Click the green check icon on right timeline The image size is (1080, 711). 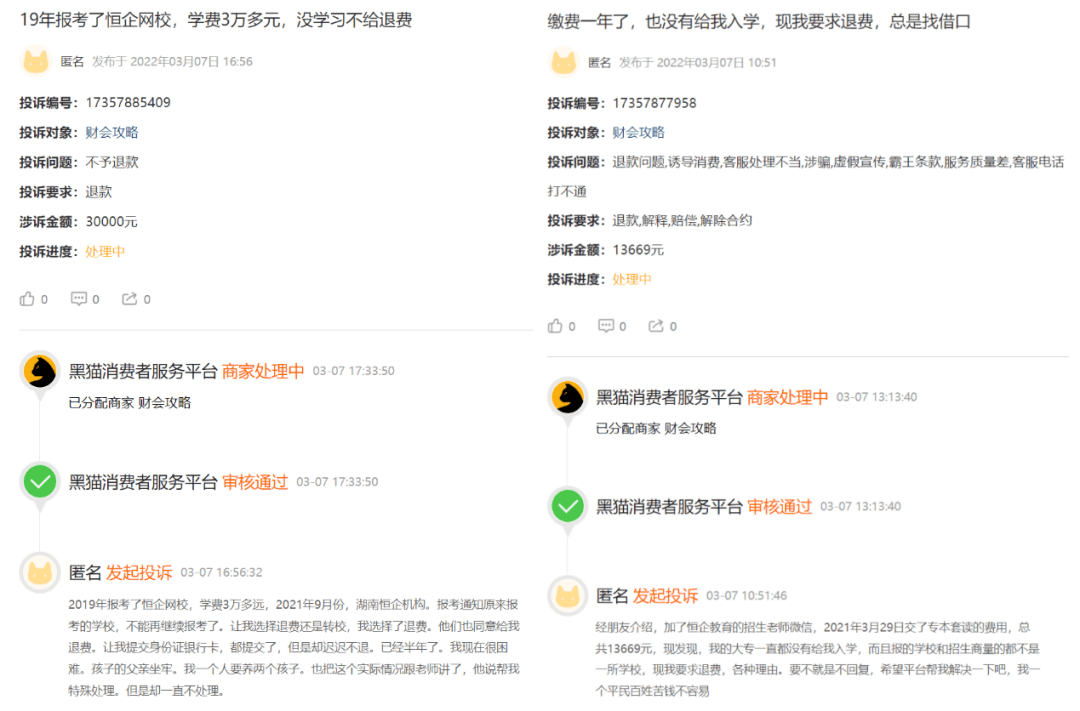567,506
